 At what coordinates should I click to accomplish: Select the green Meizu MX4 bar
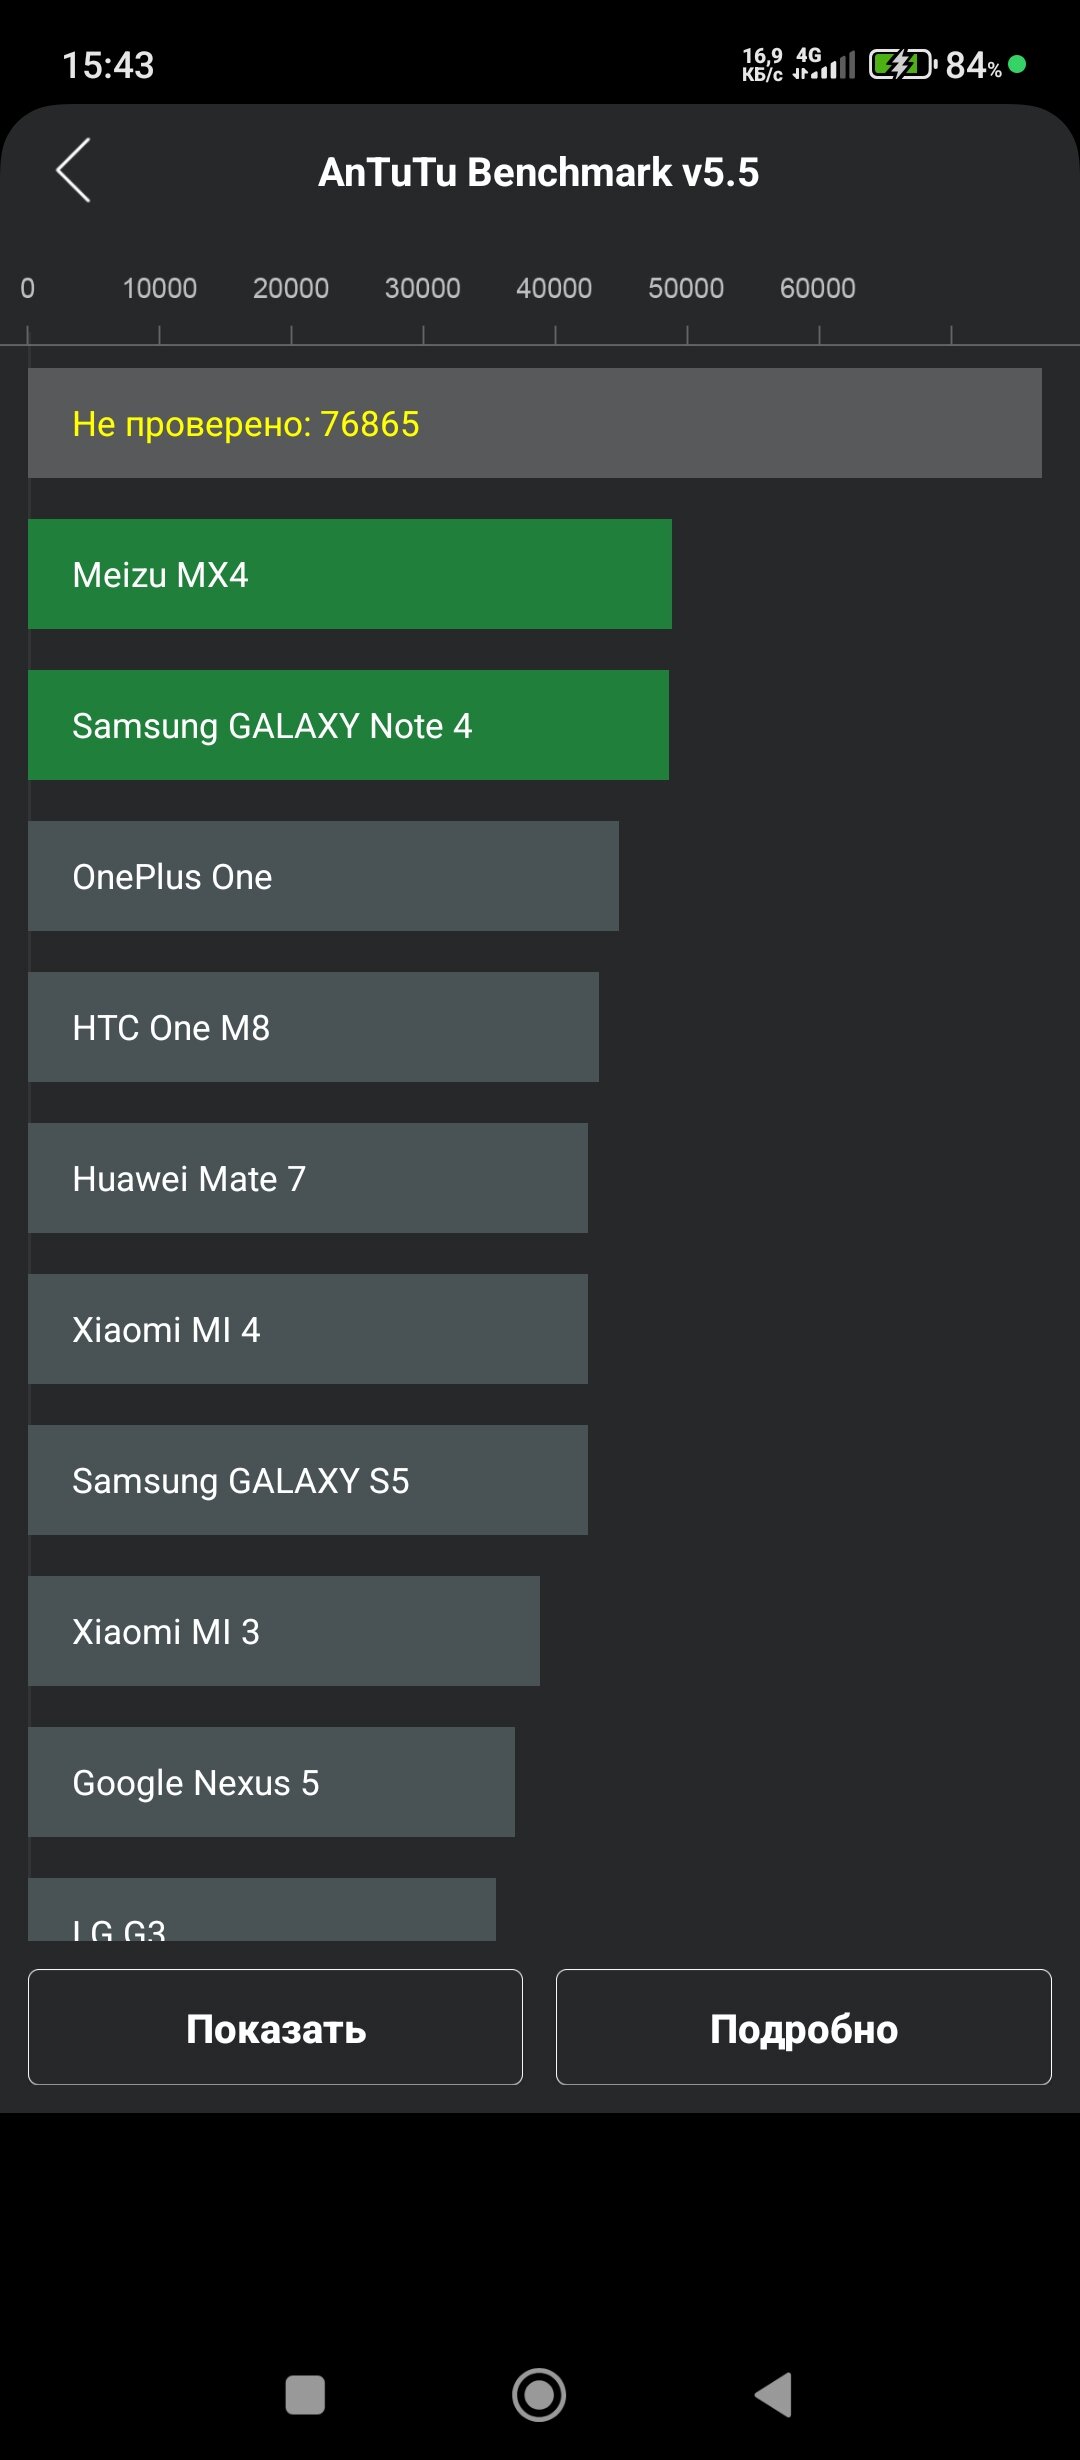(349, 574)
